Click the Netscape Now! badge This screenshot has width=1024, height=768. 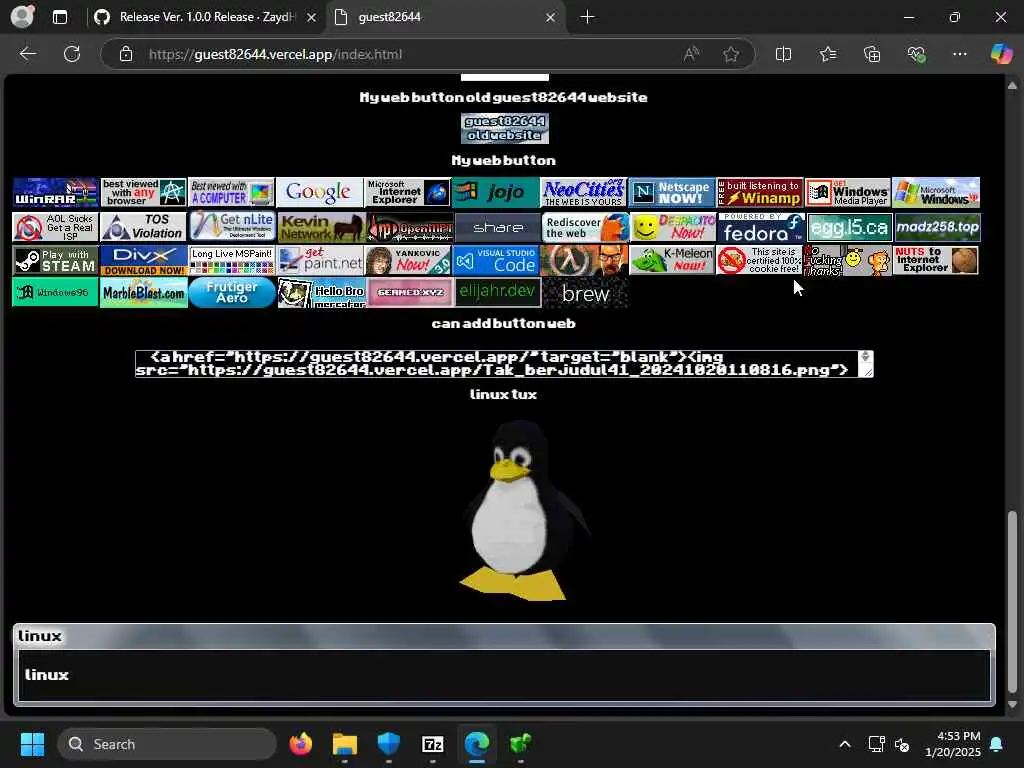672,192
